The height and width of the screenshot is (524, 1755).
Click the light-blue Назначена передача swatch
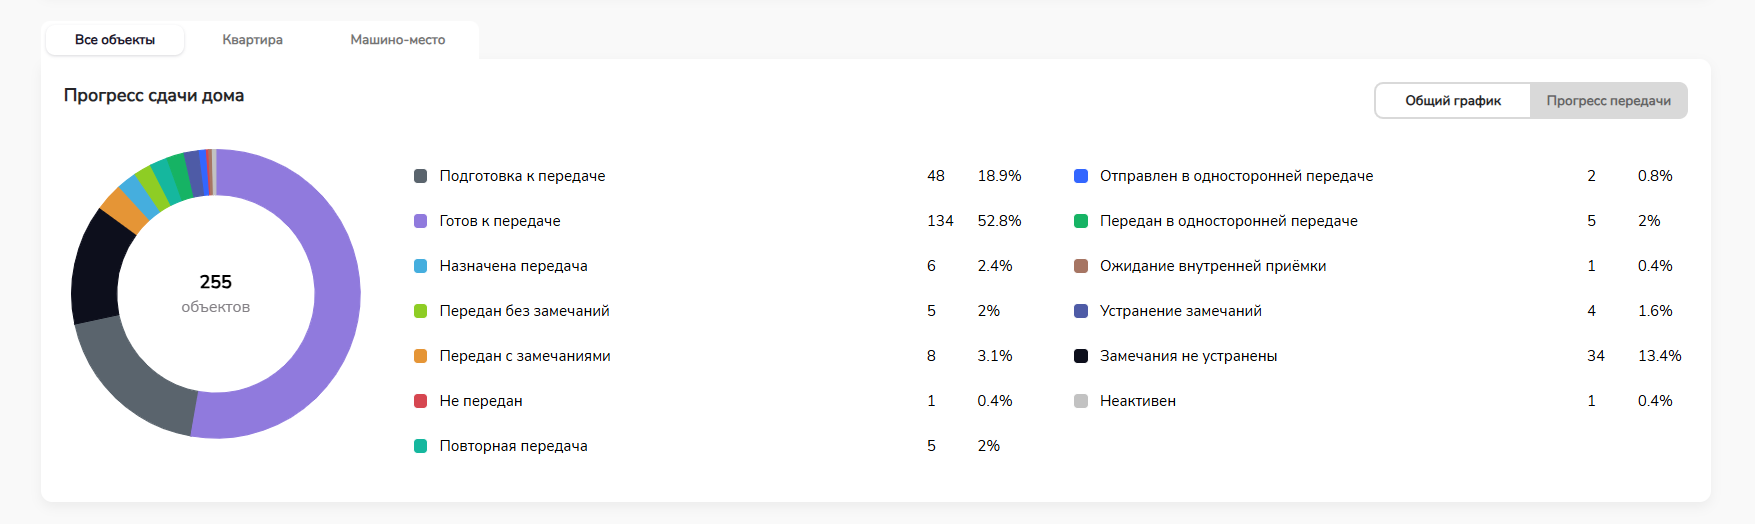point(421,266)
